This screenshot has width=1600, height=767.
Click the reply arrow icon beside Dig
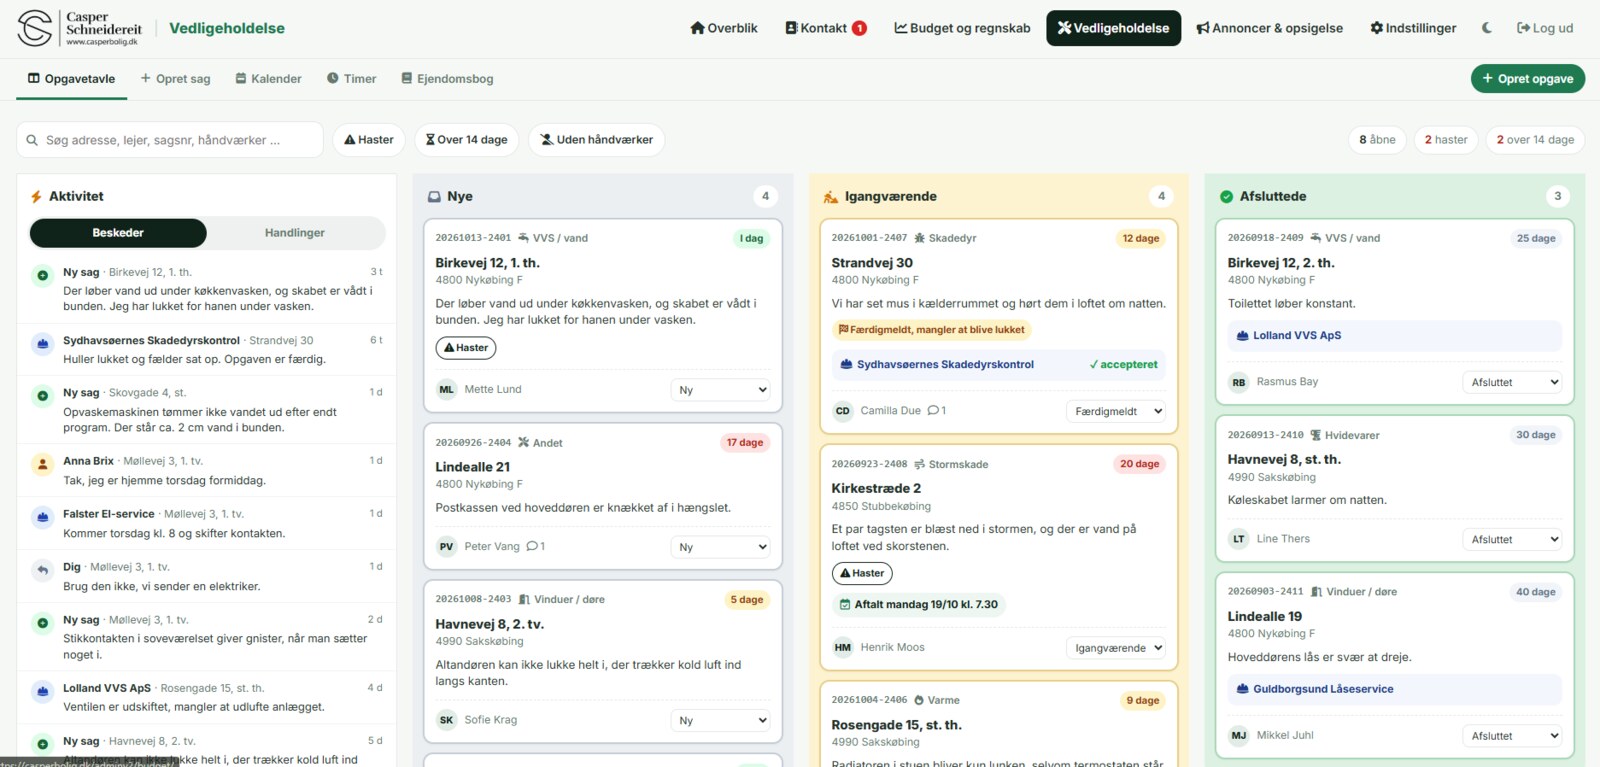(x=42, y=570)
